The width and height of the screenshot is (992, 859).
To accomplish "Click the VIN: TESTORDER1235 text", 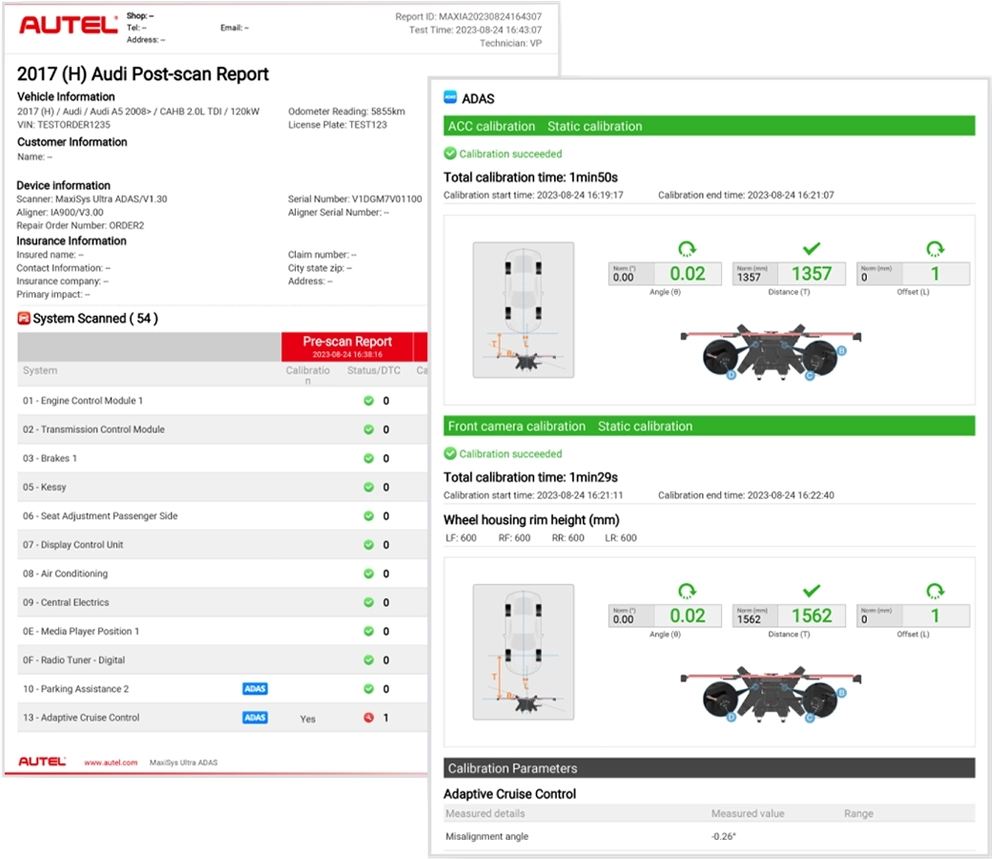I will coord(63,125).
